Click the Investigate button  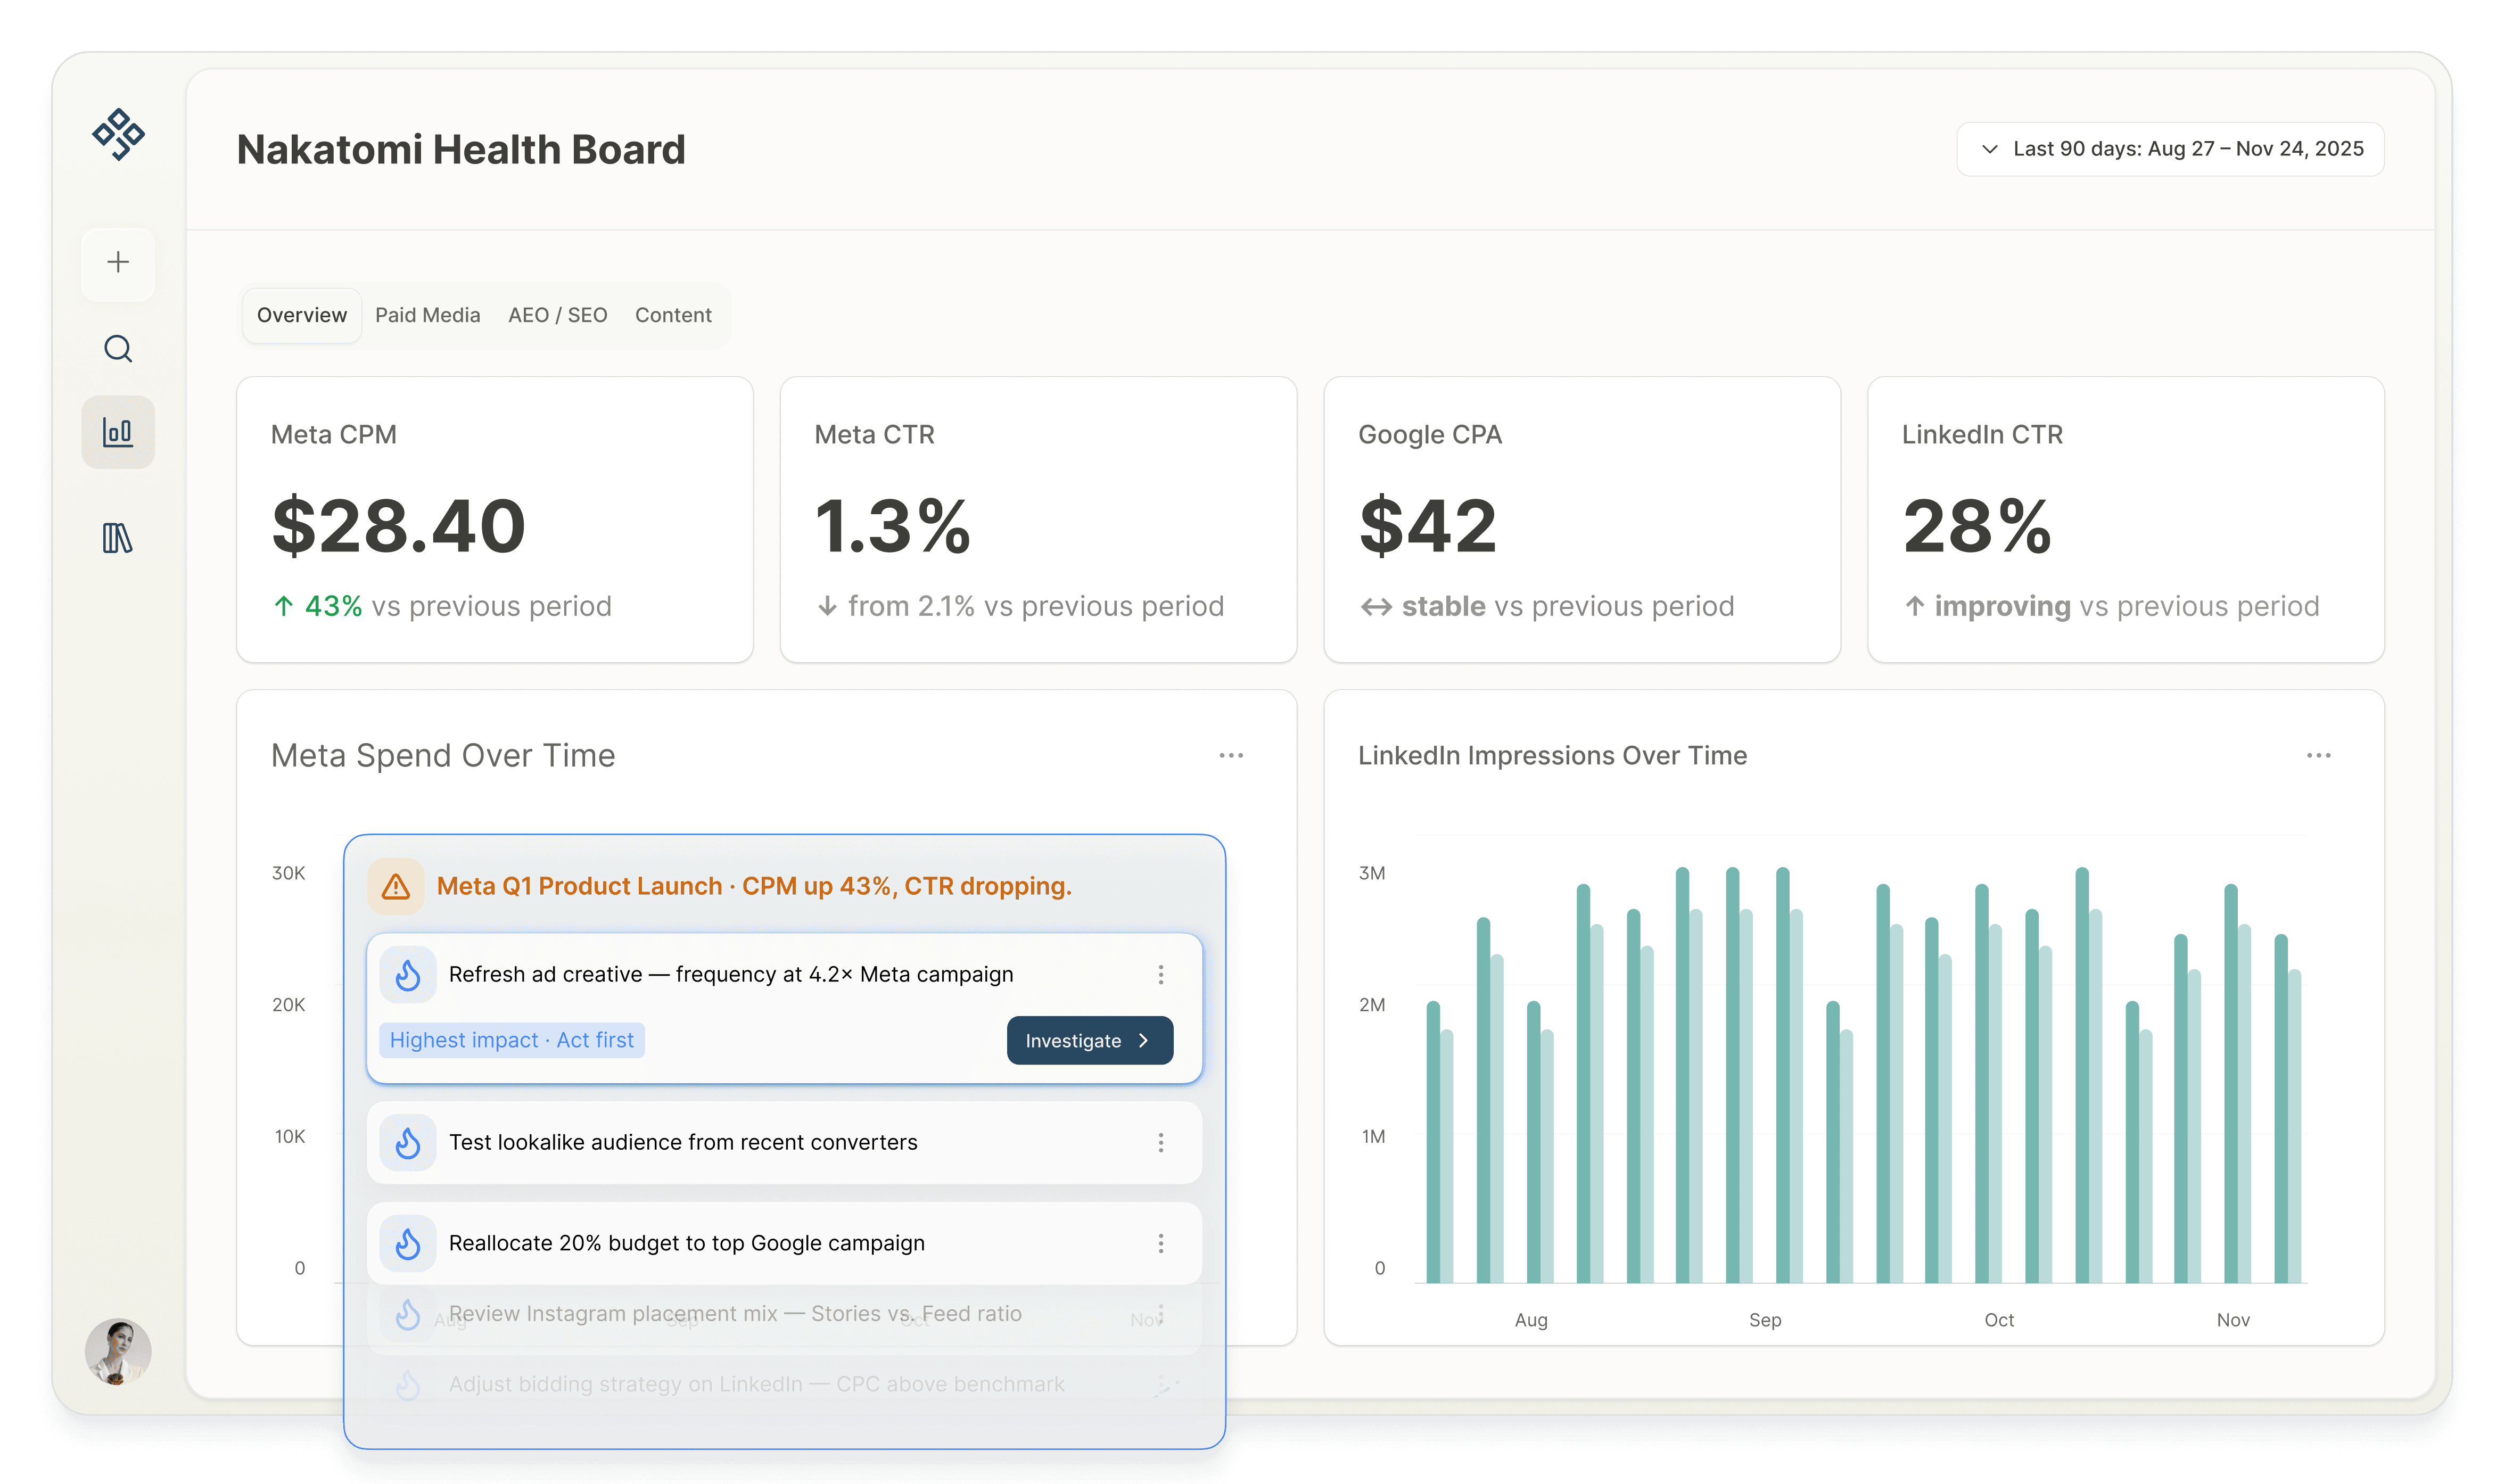1089,1040
